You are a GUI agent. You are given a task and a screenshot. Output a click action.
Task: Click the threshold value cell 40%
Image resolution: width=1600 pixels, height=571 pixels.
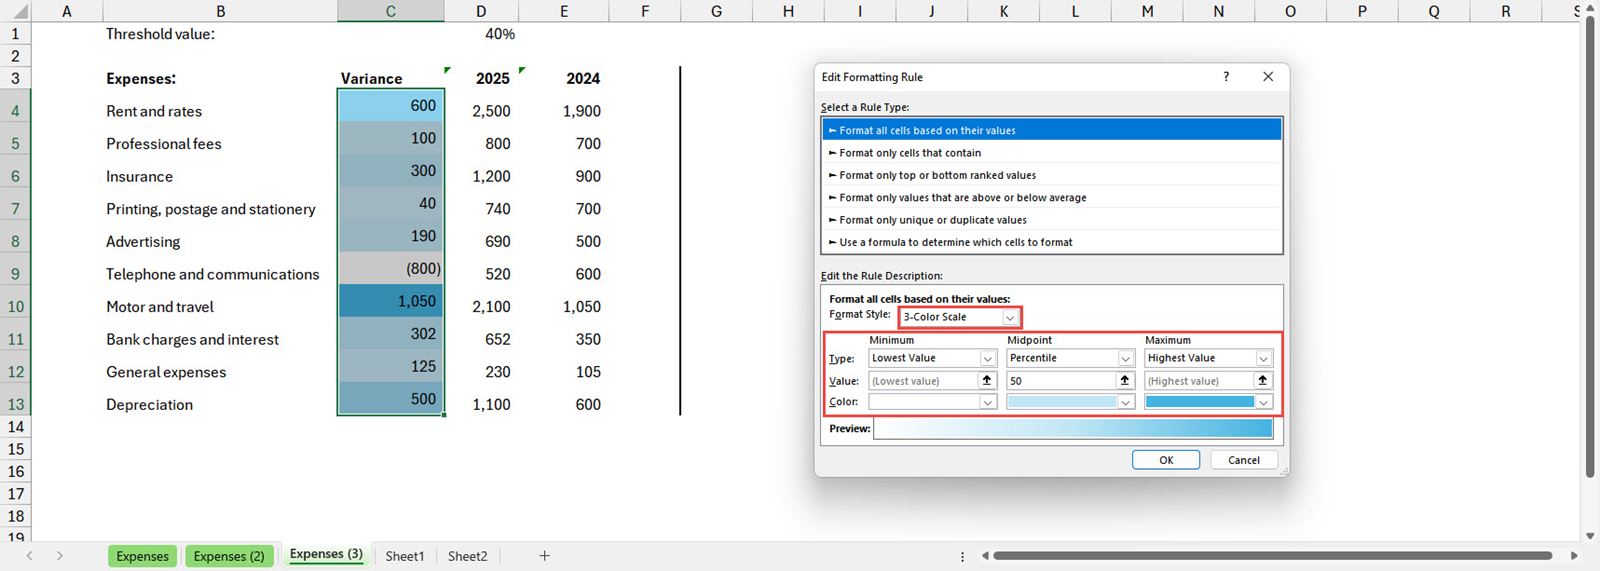pos(481,34)
